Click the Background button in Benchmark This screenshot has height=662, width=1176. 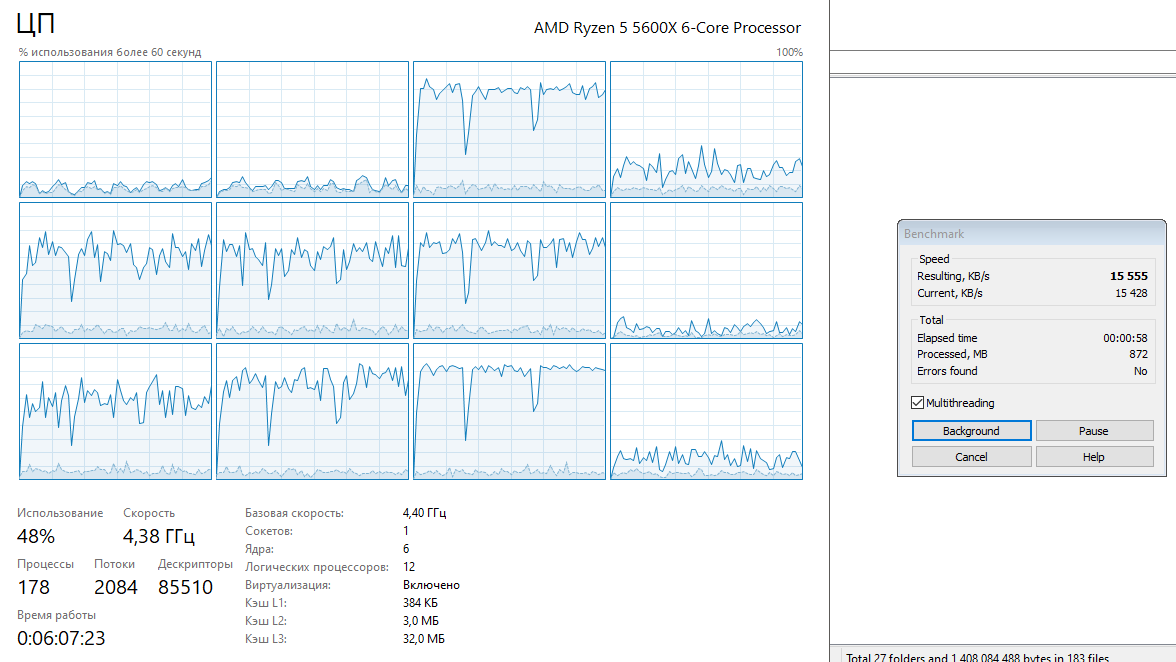click(x=971, y=430)
